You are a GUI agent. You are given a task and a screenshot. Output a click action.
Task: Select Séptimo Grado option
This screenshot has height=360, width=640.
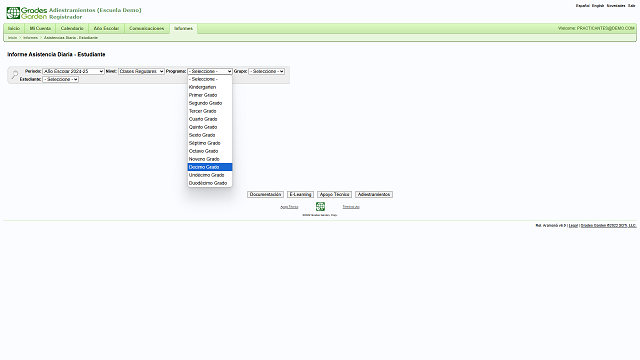[x=210, y=143]
